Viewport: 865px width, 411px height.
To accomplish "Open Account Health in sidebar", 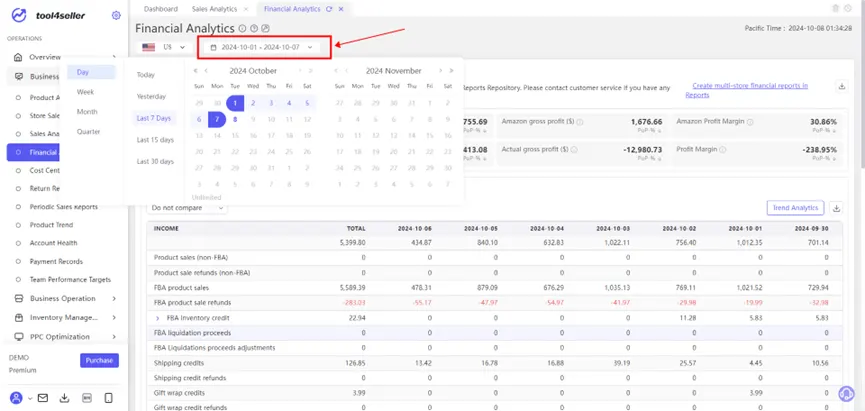I will (x=54, y=243).
